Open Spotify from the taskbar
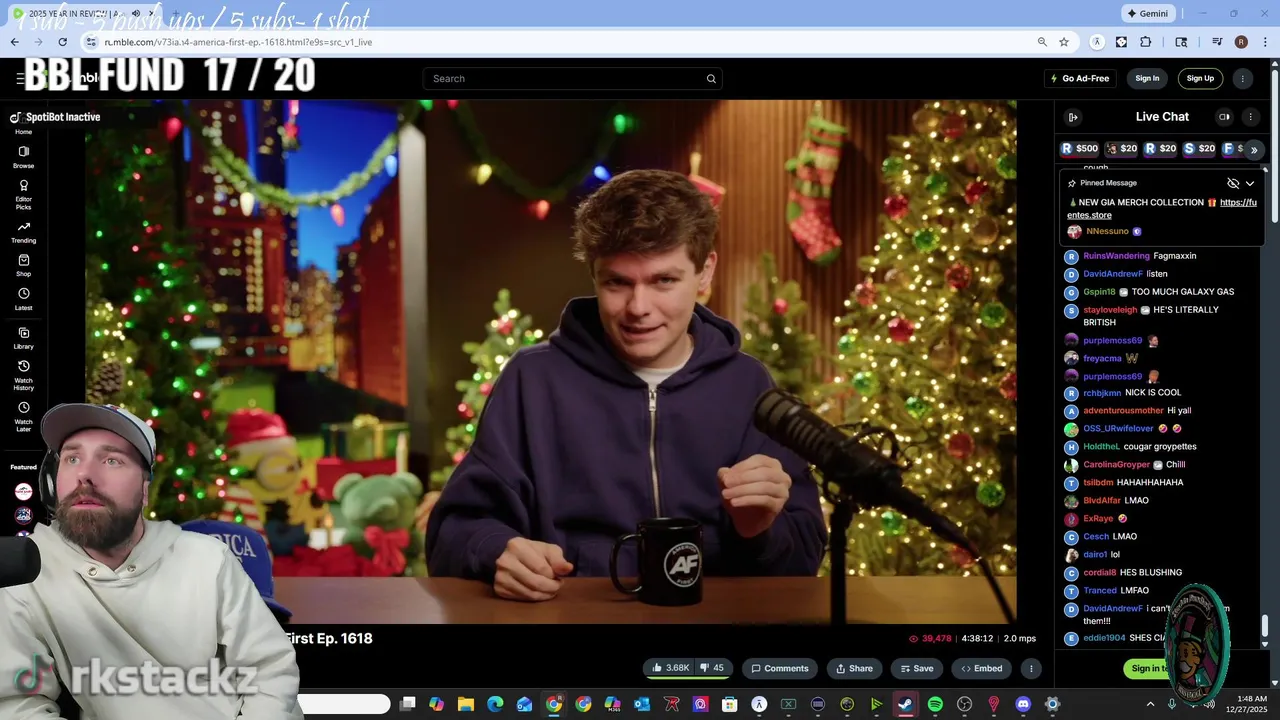This screenshot has height=720, width=1280. pos(935,704)
